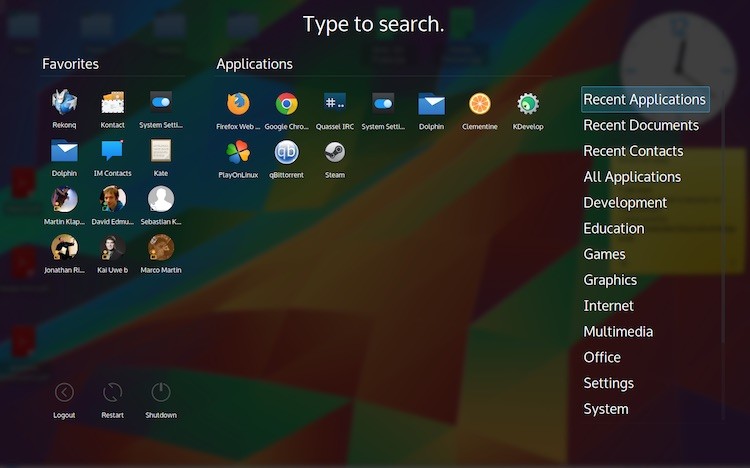The width and height of the screenshot is (750, 468).
Task: Launch PlayOnLinux
Action: pyautogui.click(x=238, y=159)
